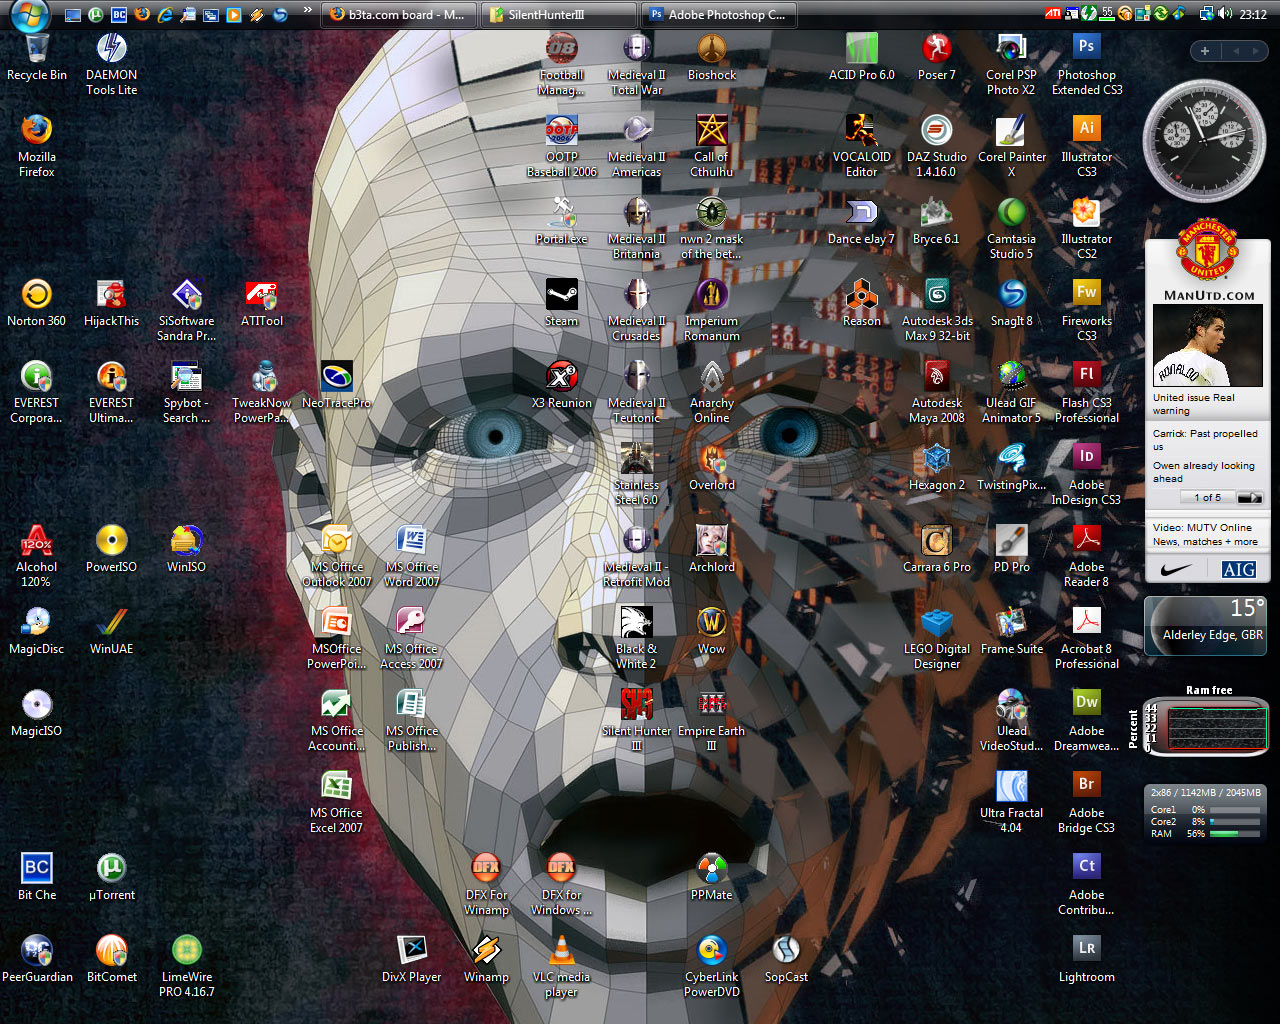Open volume control in system tray
The height and width of the screenshot is (1024, 1280).
1226,14
